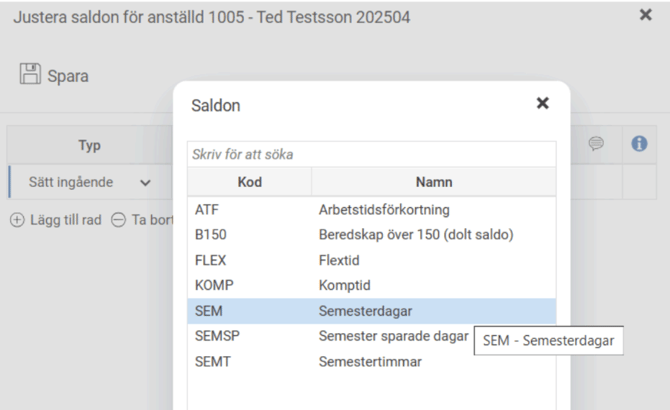Click the blue info column icon
This screenshot has height=410, width=670.
pos(639,144)
